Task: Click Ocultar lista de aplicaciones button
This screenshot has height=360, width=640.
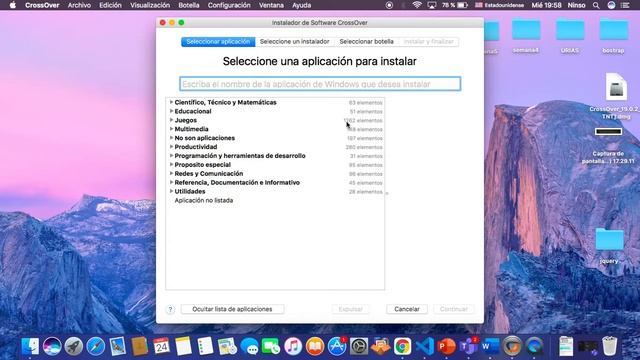Action: (232, 309)
